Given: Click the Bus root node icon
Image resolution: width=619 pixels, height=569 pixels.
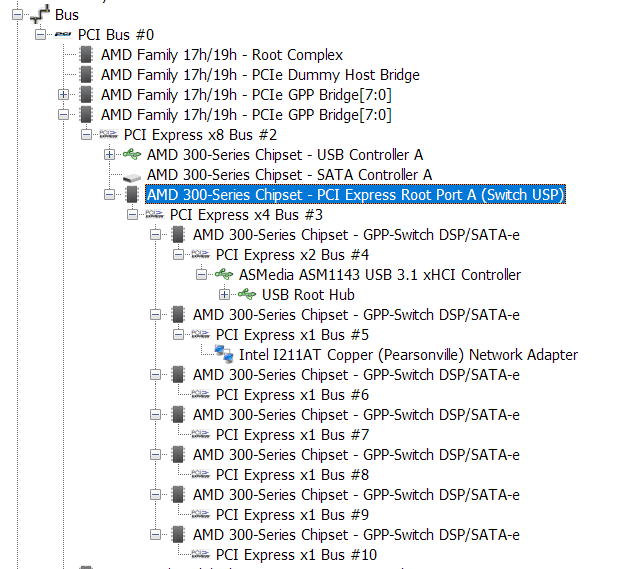Looking at the screenshot, I should (40, 14).
